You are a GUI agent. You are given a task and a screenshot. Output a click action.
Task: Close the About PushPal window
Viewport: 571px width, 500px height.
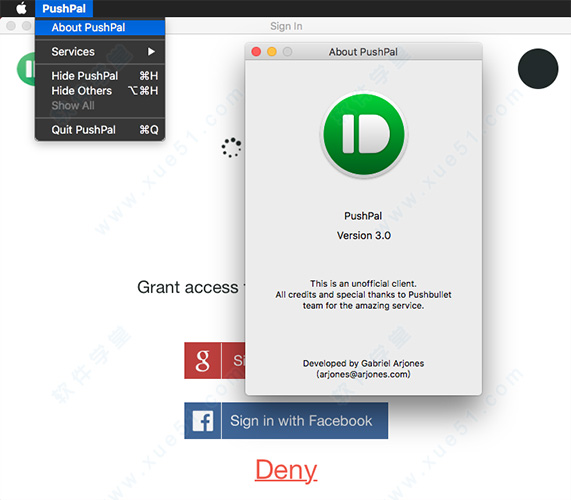click(x=256, y=52)
